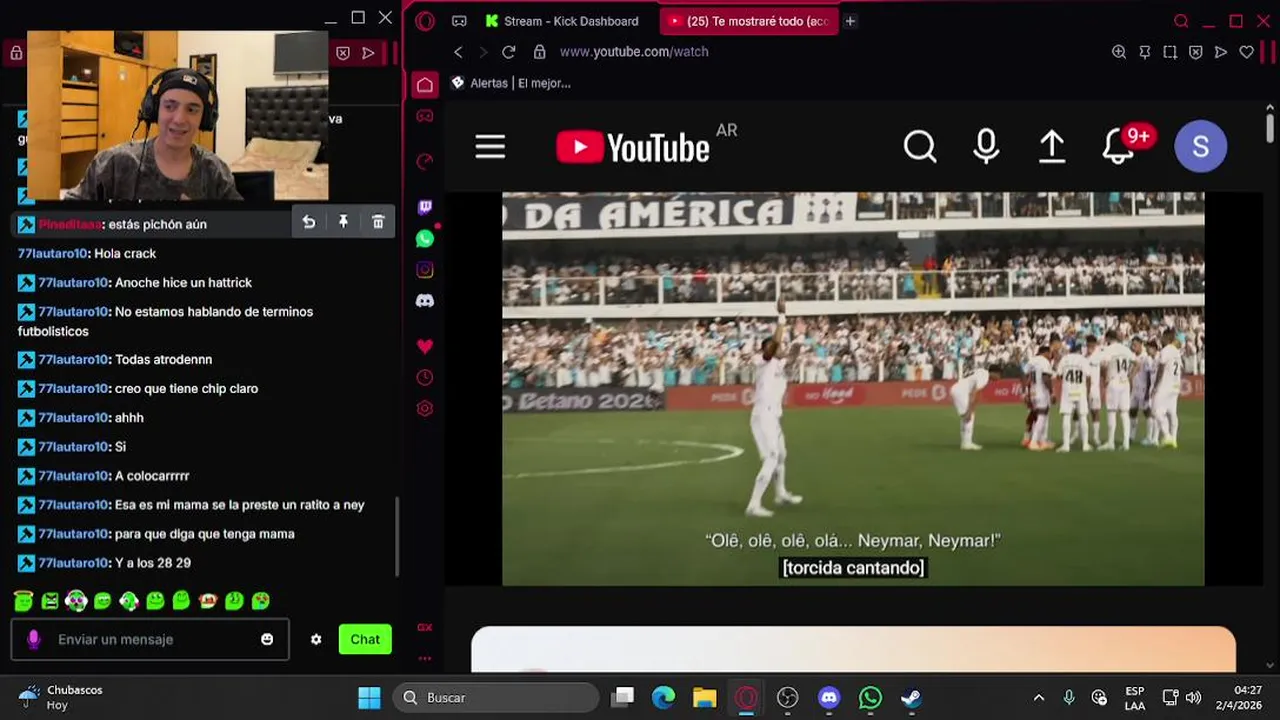Open YouTube search with the magnifier
The image size is (1280, 720).
[x=920, y=147]
